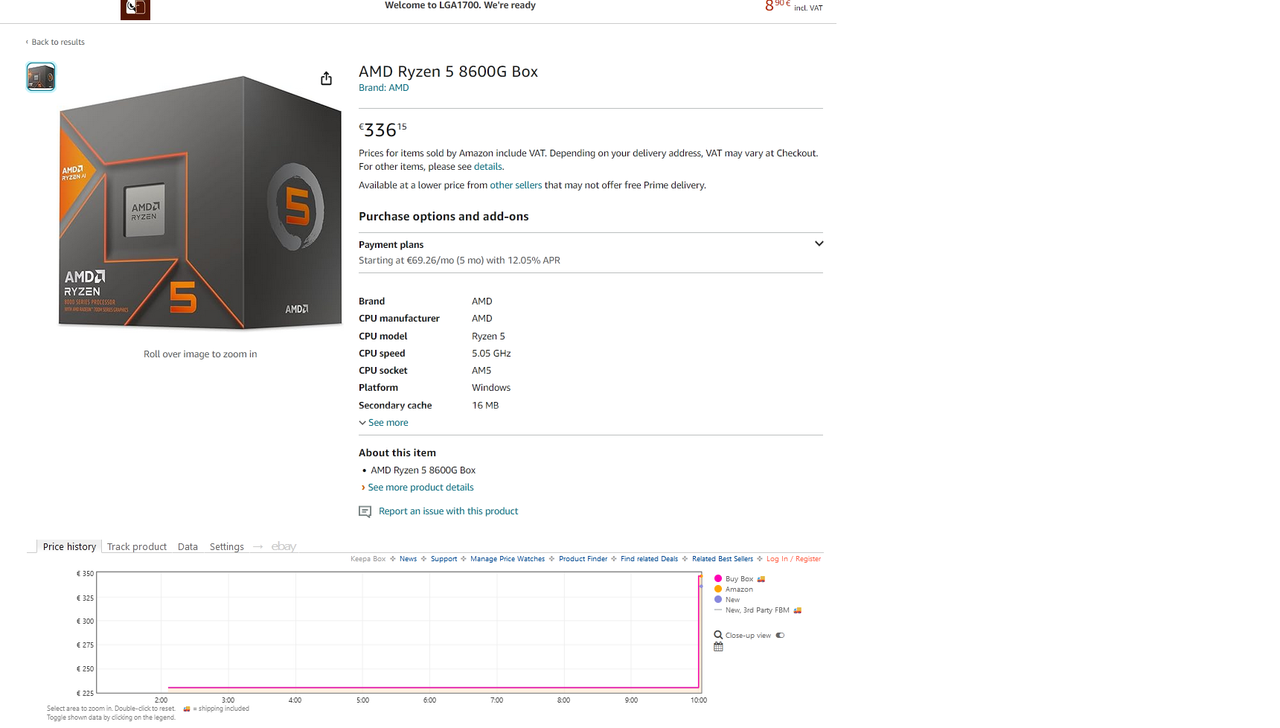Open the Keepa Settings tab
The height and width of the screenshot is (728, 1280).
coord(227,547)
